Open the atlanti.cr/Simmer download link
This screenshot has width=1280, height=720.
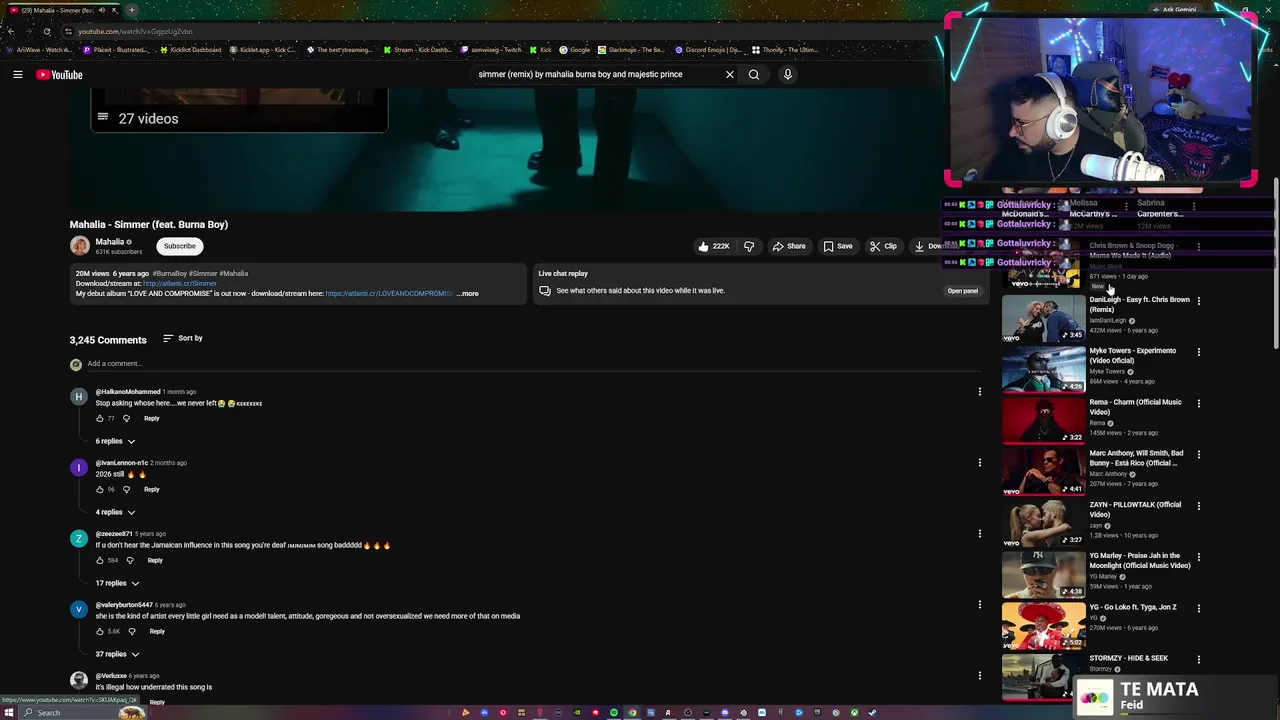[179, 283]
